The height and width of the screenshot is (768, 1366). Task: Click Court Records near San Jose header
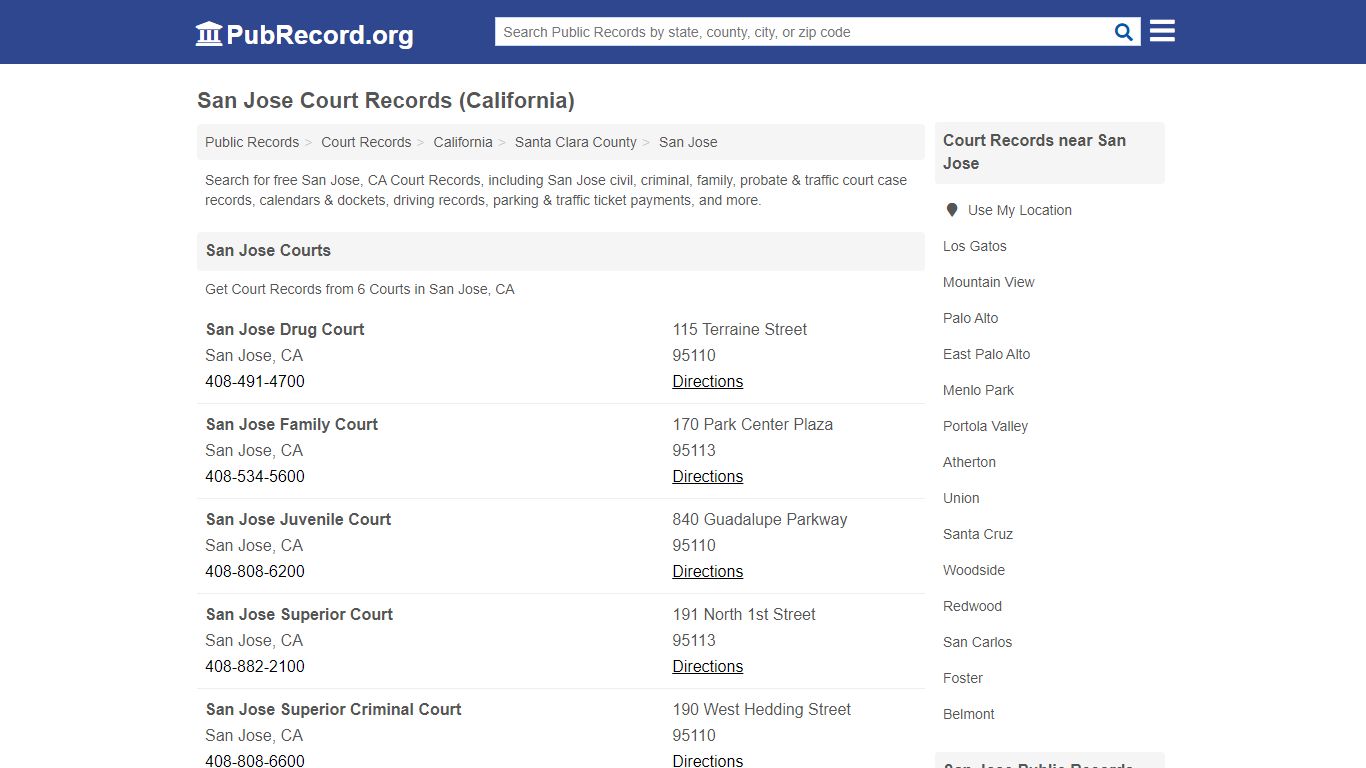click(1050, 152)
